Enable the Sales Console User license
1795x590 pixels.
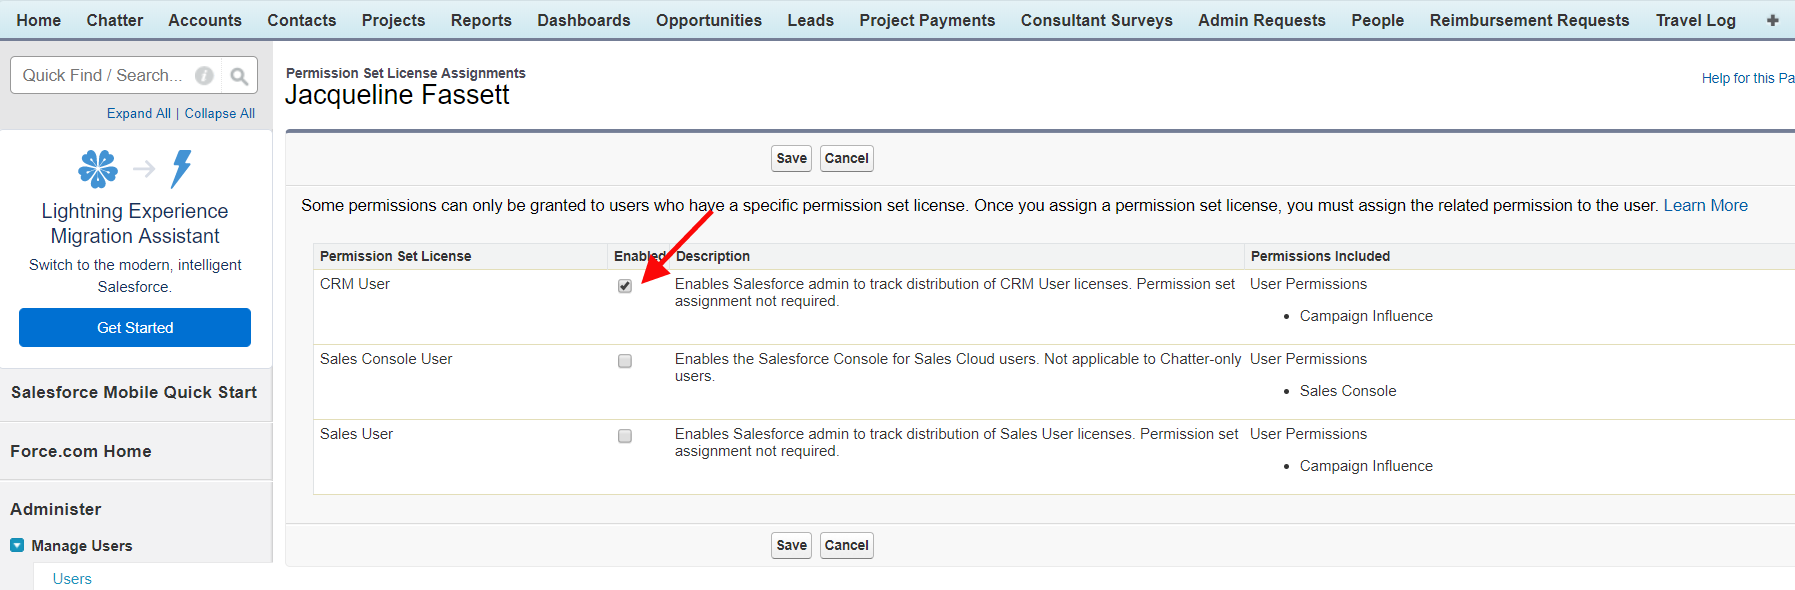(x=625, y=361)
